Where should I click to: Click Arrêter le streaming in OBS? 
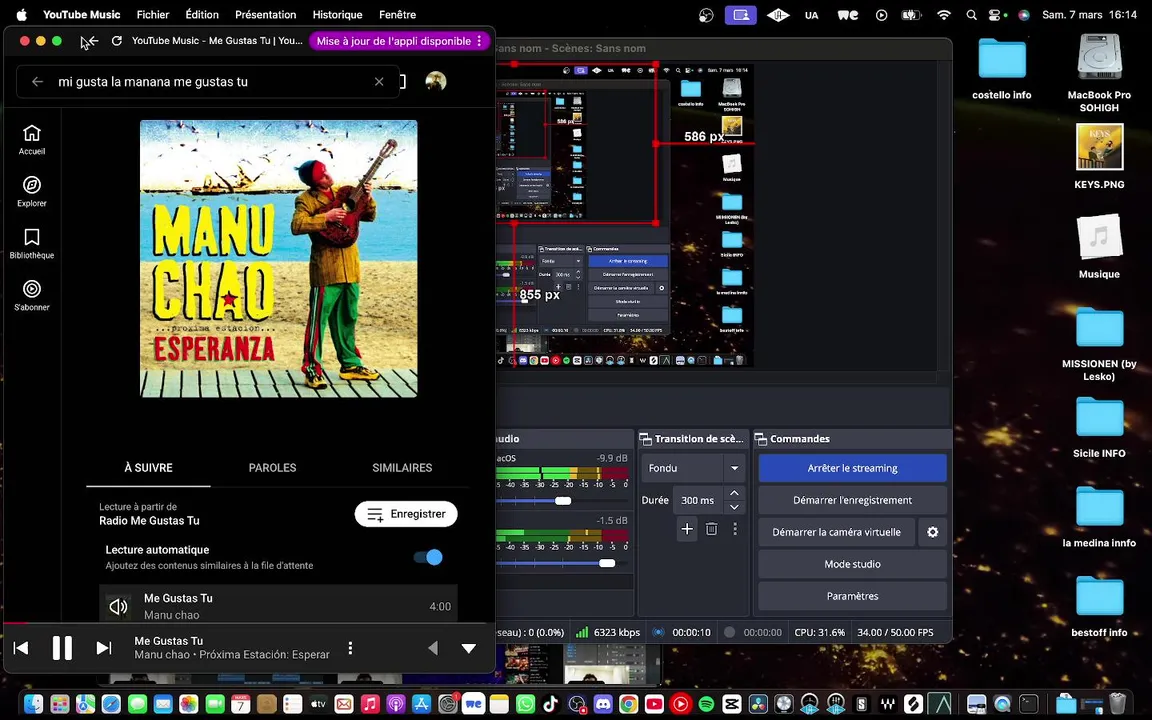[x=852, y=468]
